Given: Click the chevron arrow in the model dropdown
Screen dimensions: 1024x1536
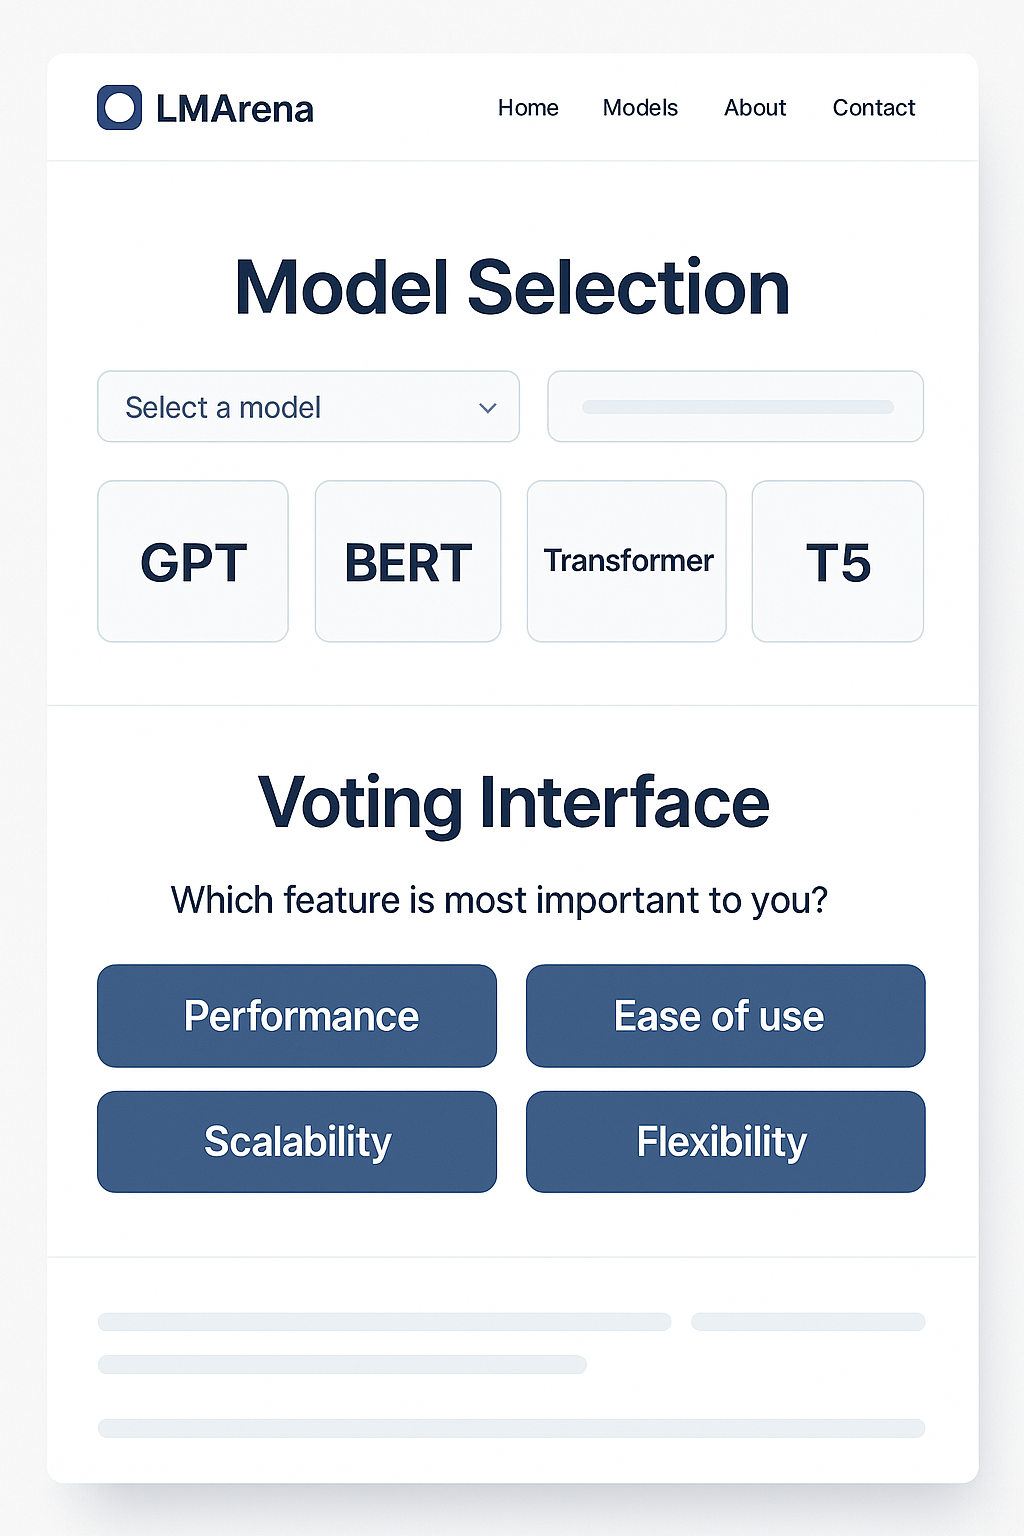Looking at the screenshot, I should coord(488,408).
